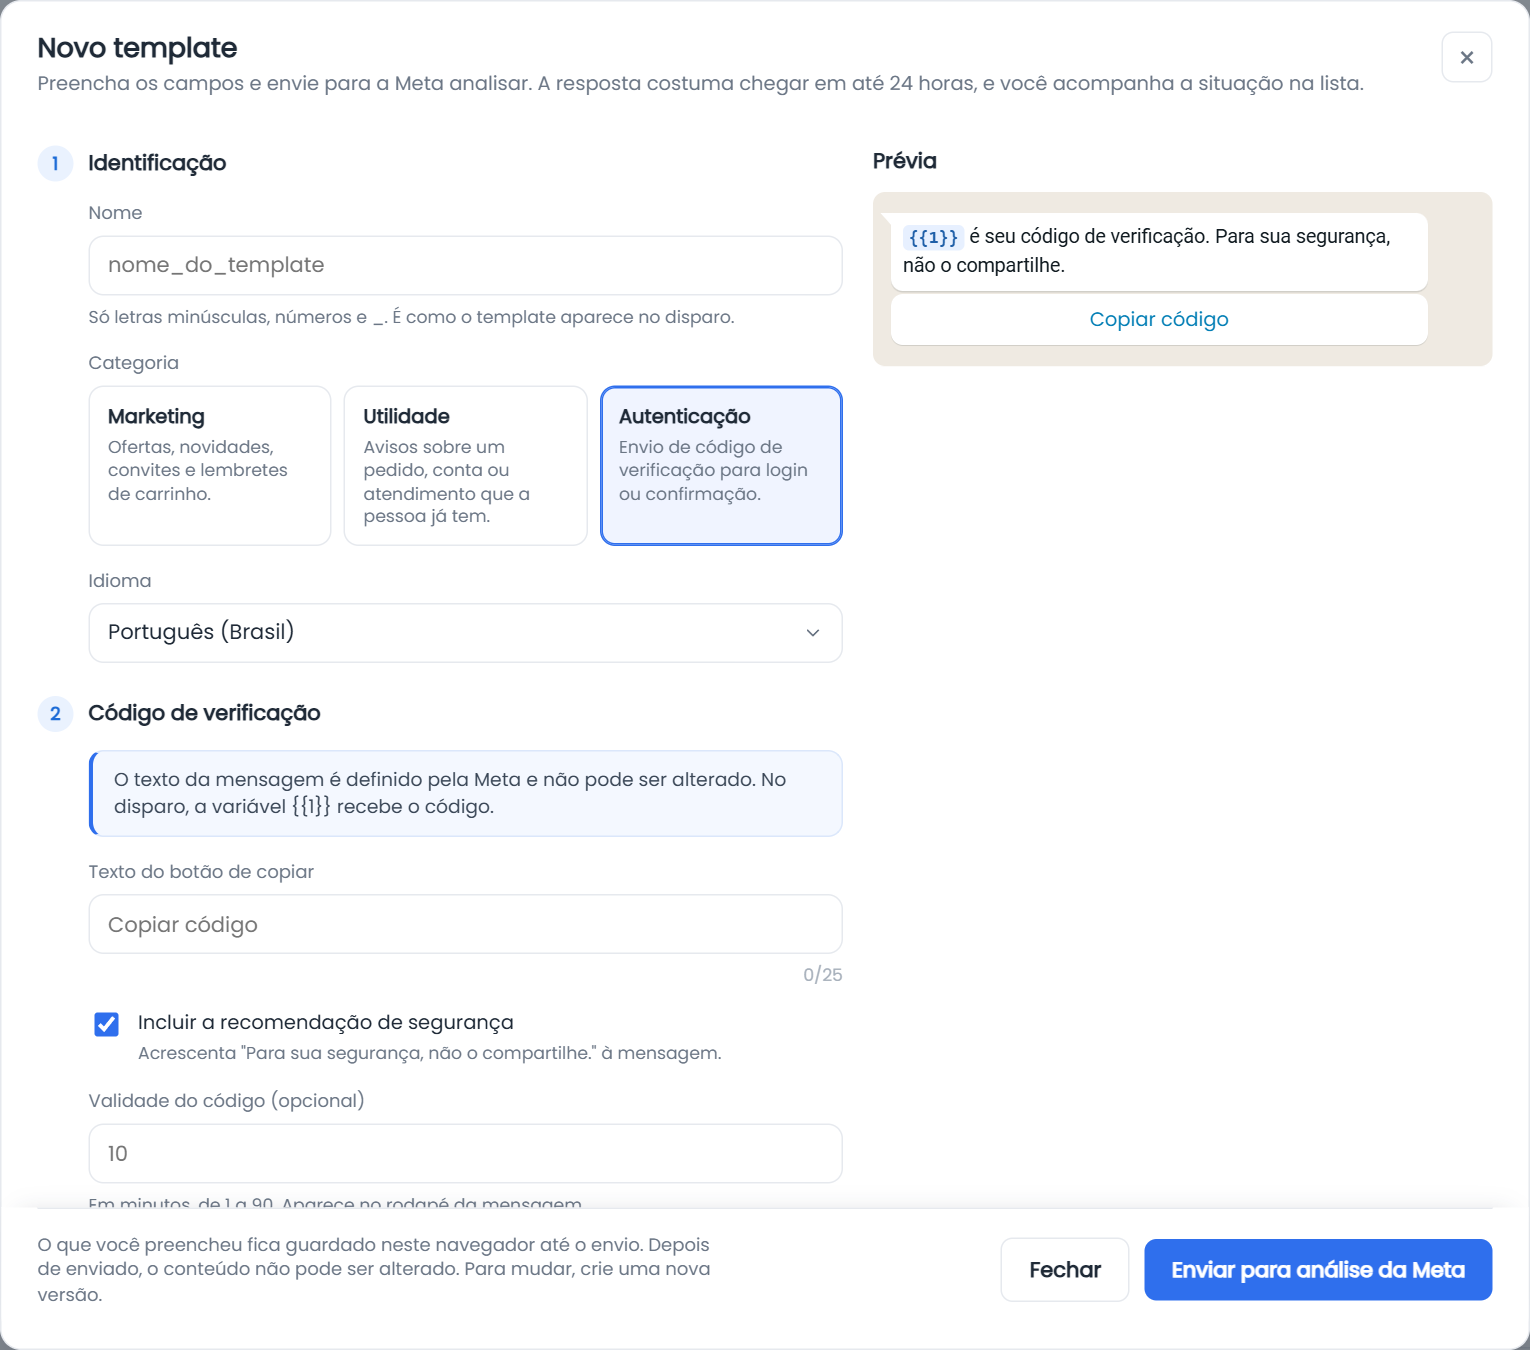
Task: Select the Marketing category card
Action: coord(210,466)
